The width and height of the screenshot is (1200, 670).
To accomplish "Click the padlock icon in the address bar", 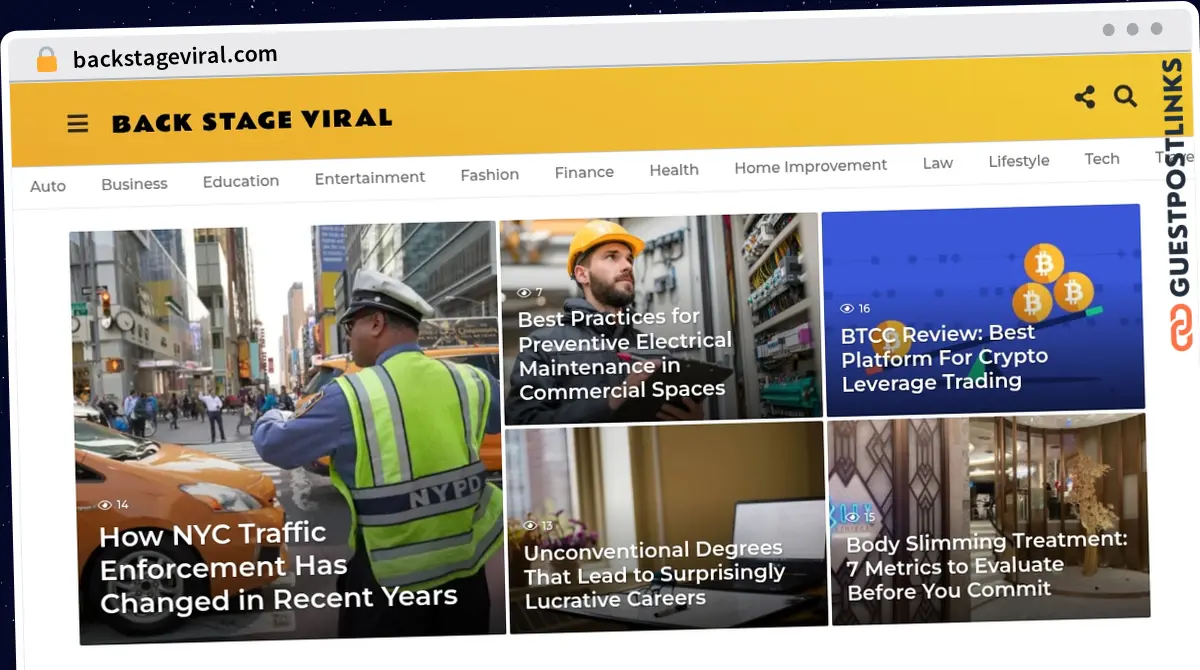I will click(45, 58).
